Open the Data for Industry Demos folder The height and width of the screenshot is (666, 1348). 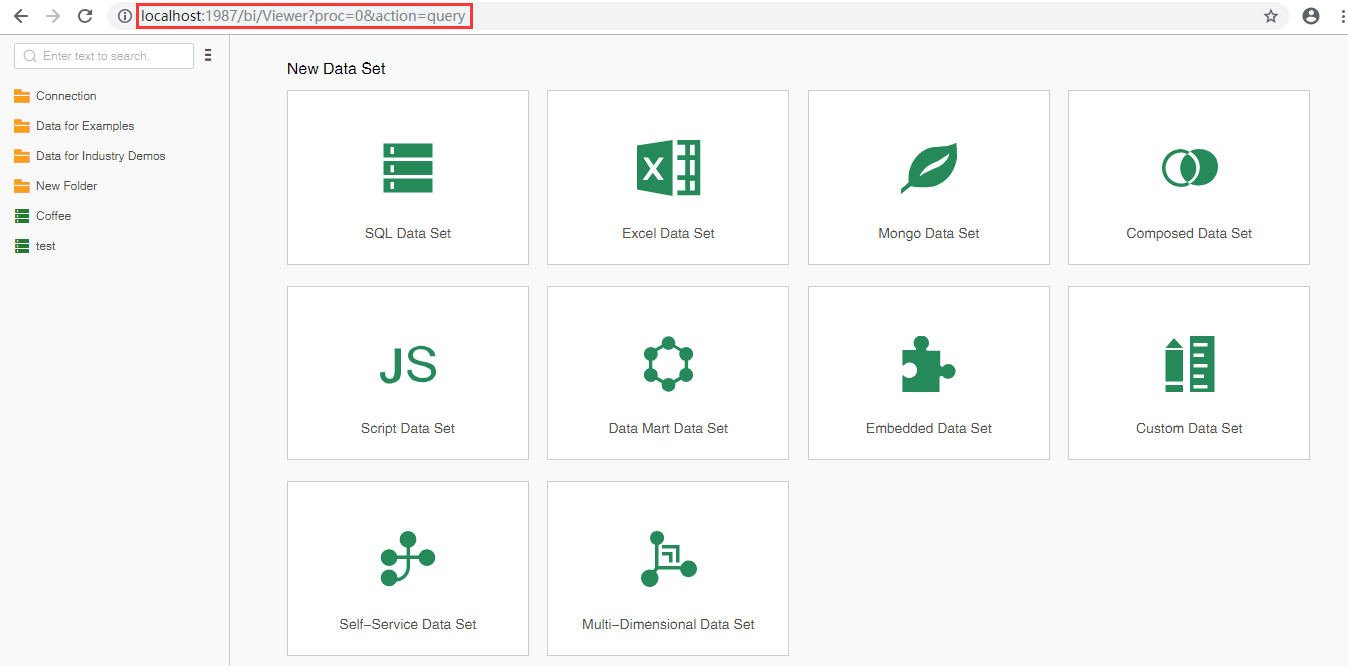tap(100, 156)
